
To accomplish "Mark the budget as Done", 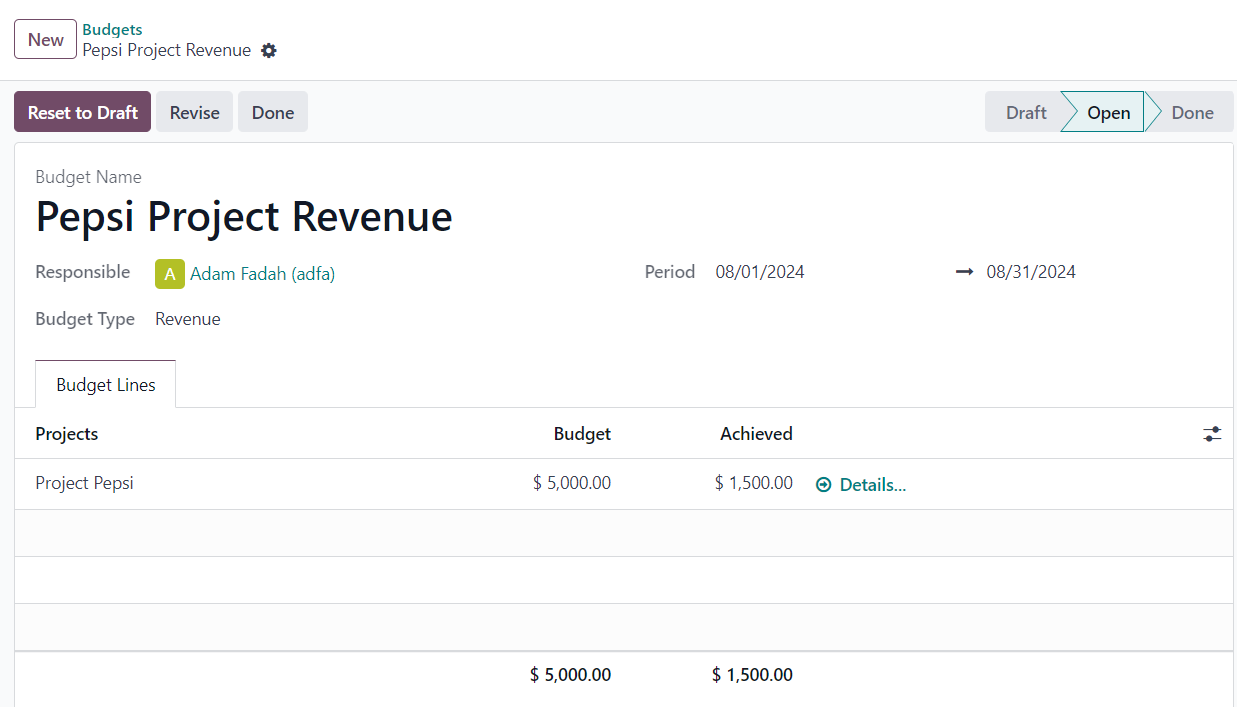I will [x=273, y=112].
